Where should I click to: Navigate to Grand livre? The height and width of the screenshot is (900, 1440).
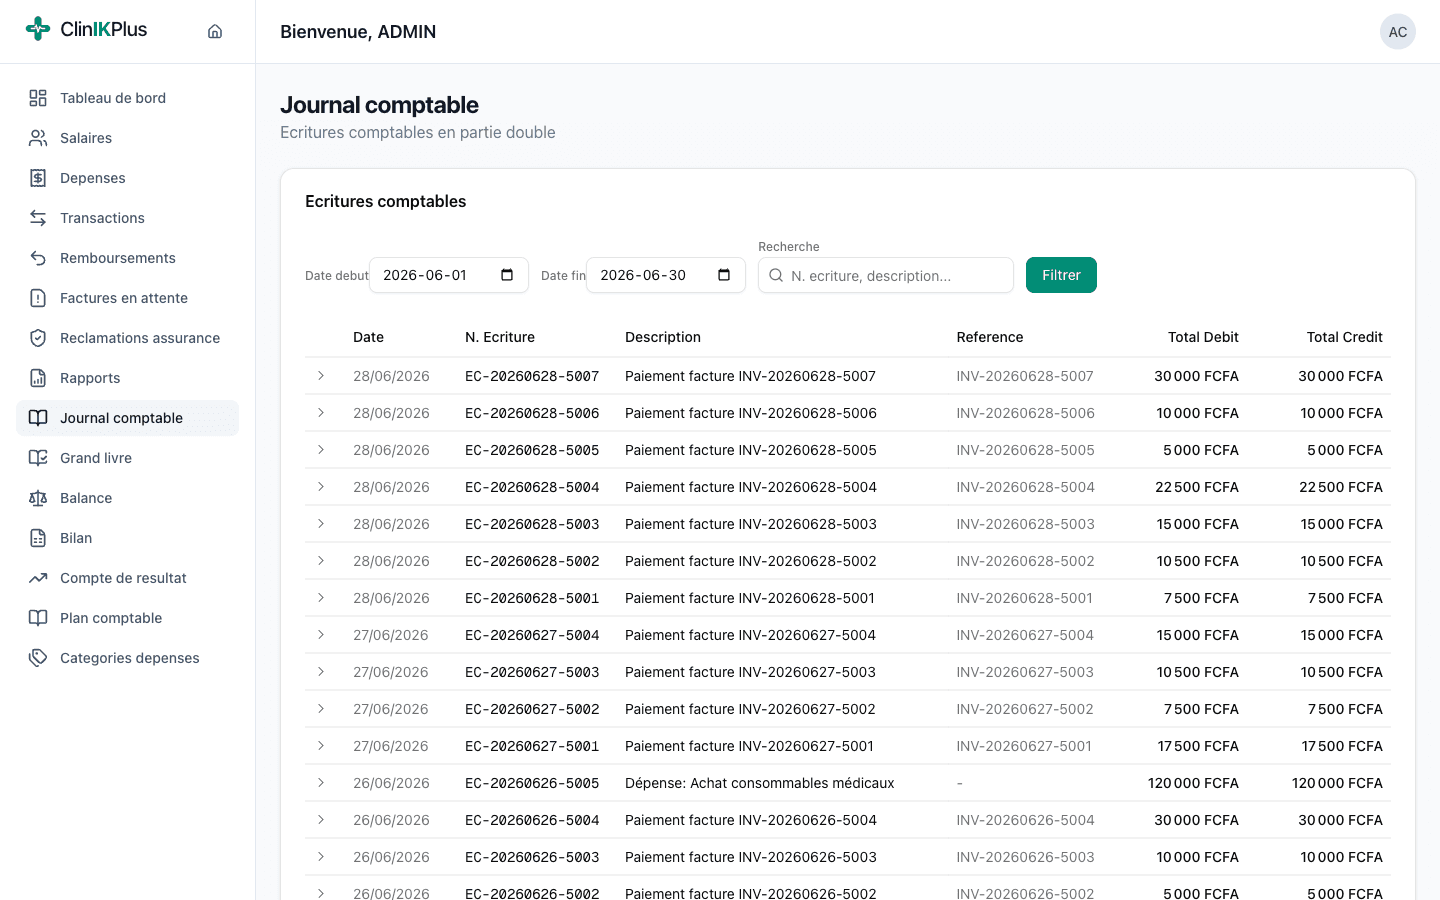click(x=127, y=458)
